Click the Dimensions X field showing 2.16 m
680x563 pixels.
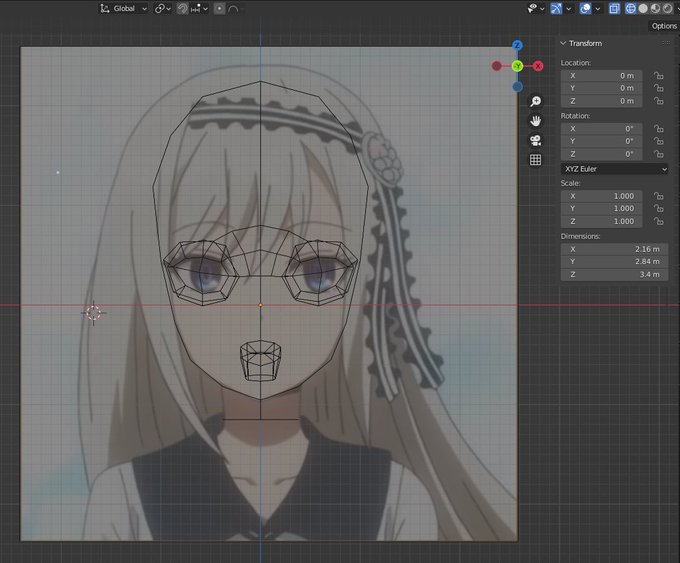(x=614, y=249)
